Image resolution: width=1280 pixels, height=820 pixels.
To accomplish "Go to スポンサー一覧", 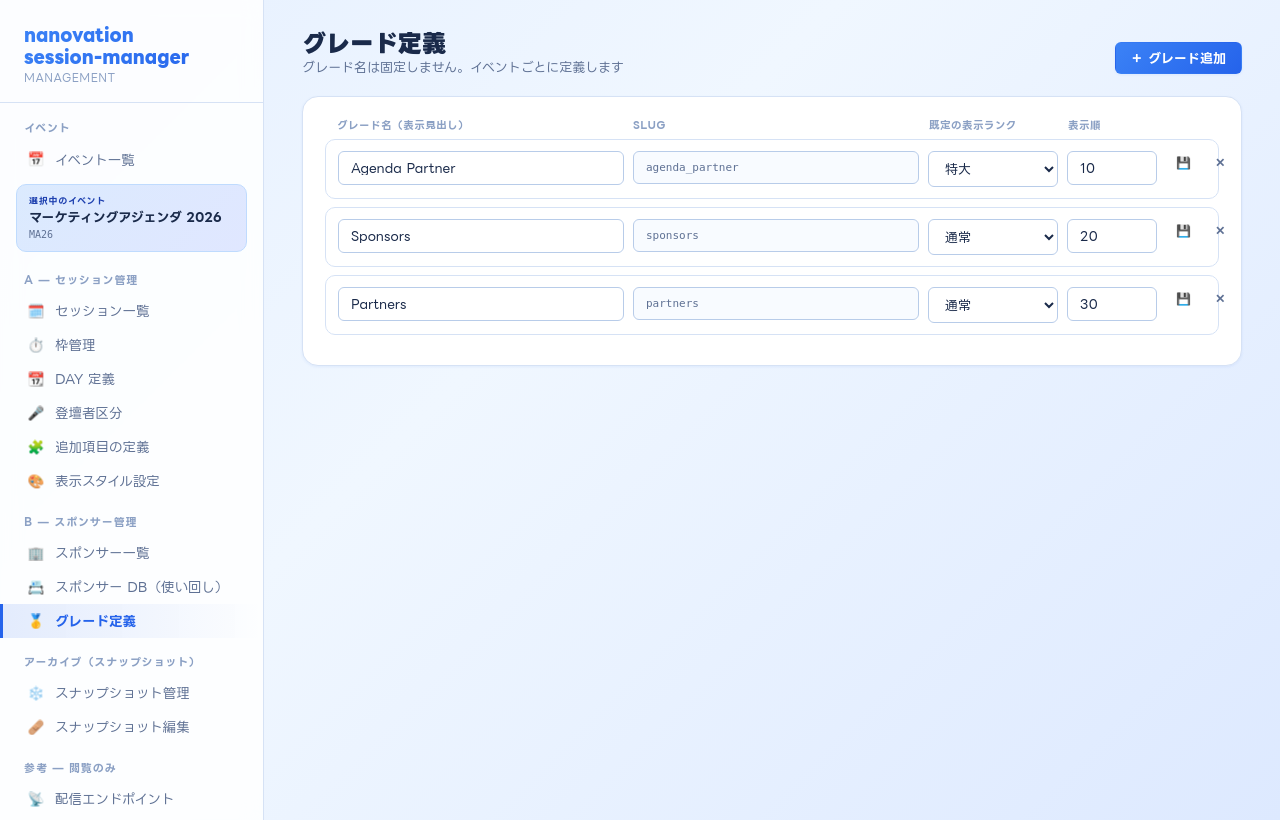I will coord(132,553).
